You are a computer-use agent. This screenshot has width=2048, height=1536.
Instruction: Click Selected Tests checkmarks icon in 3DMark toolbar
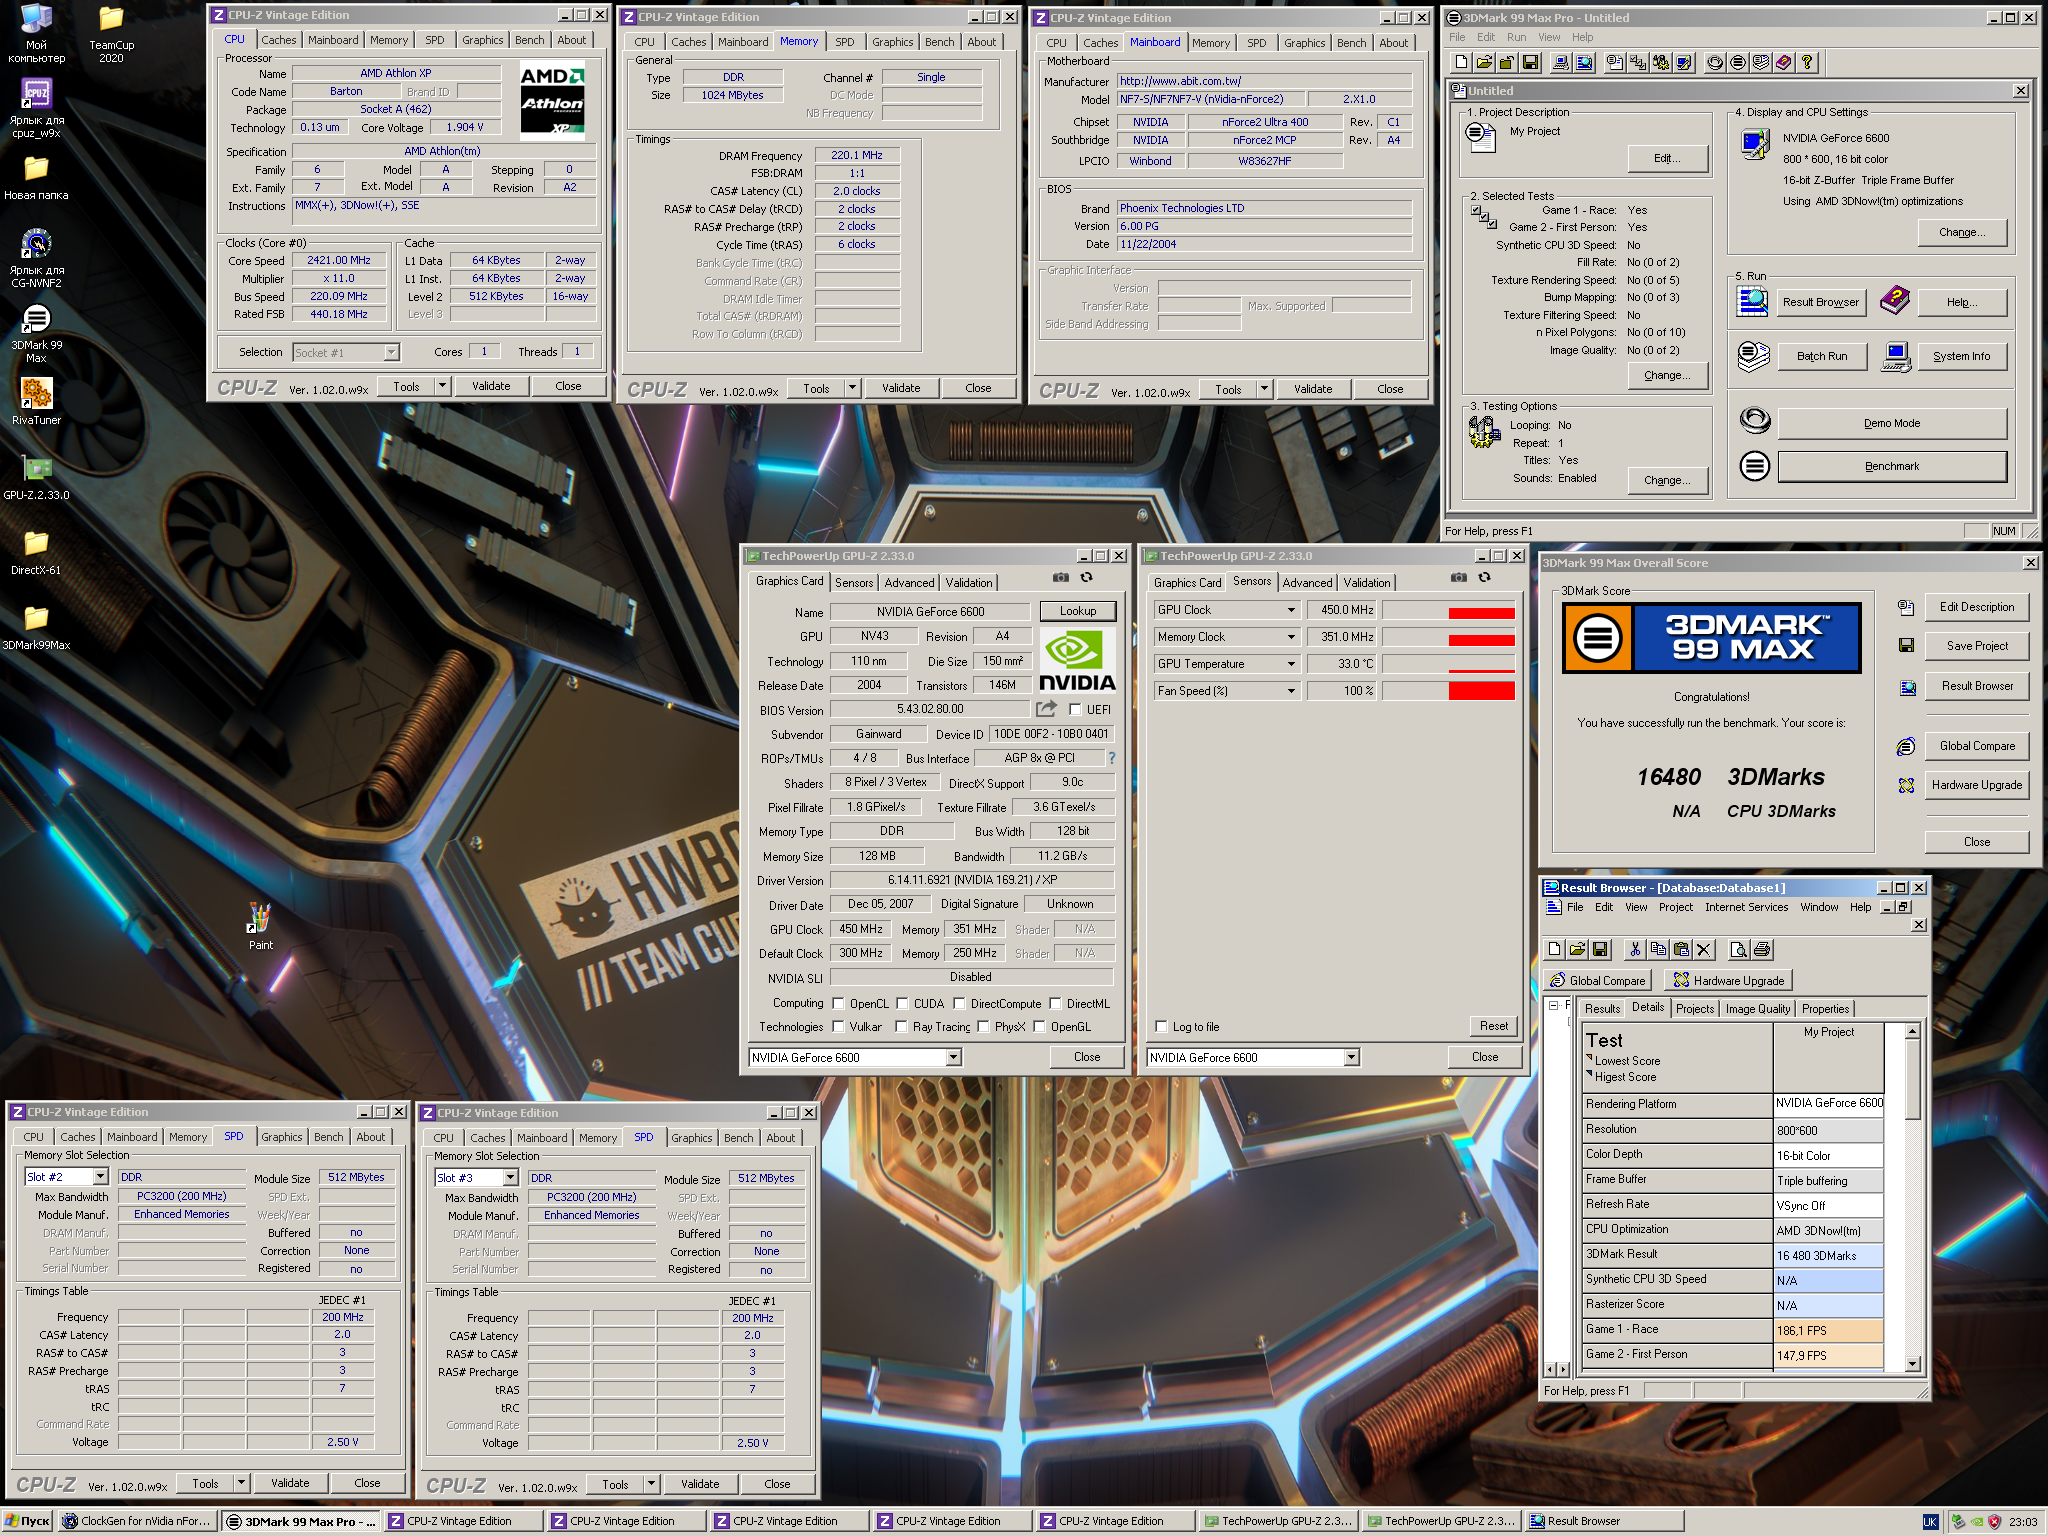(x=1638, y=63)
